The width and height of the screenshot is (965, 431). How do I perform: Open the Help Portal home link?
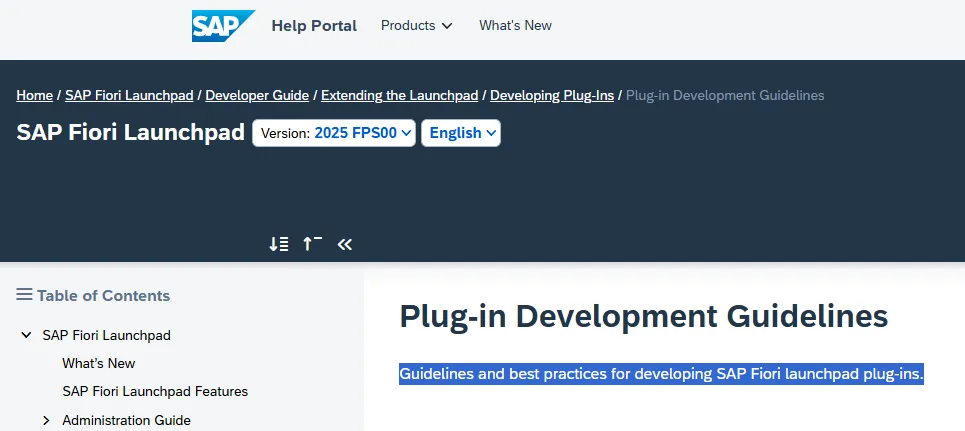click(x=314, y=26)
